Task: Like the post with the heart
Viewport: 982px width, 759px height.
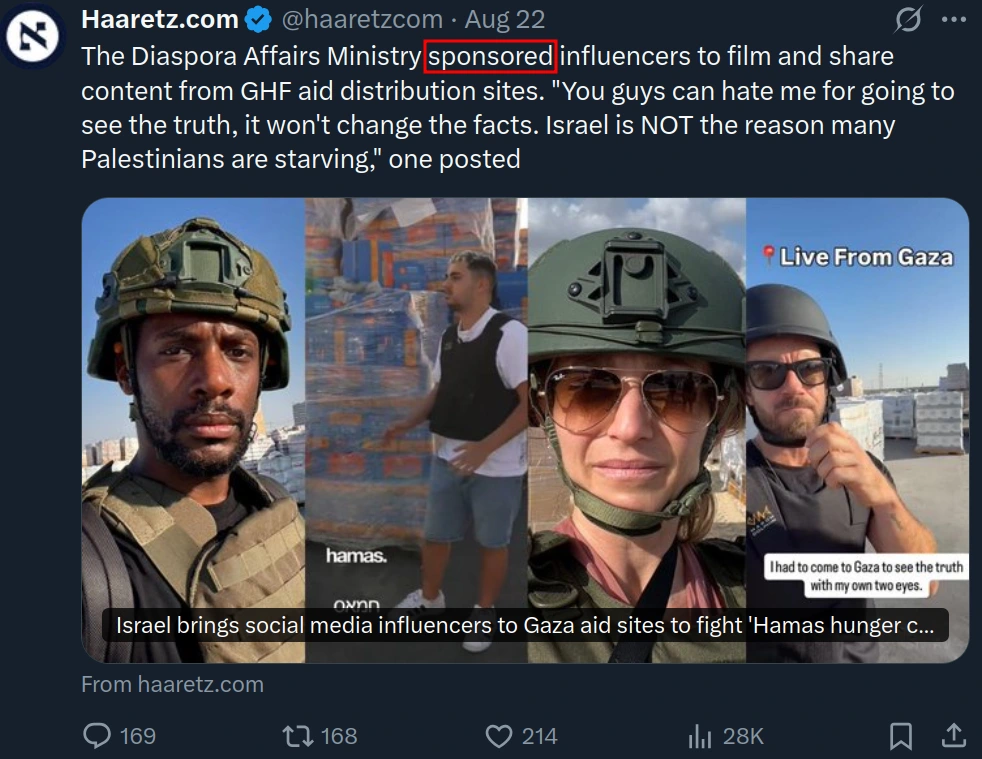Action: [x=499, y=736]
